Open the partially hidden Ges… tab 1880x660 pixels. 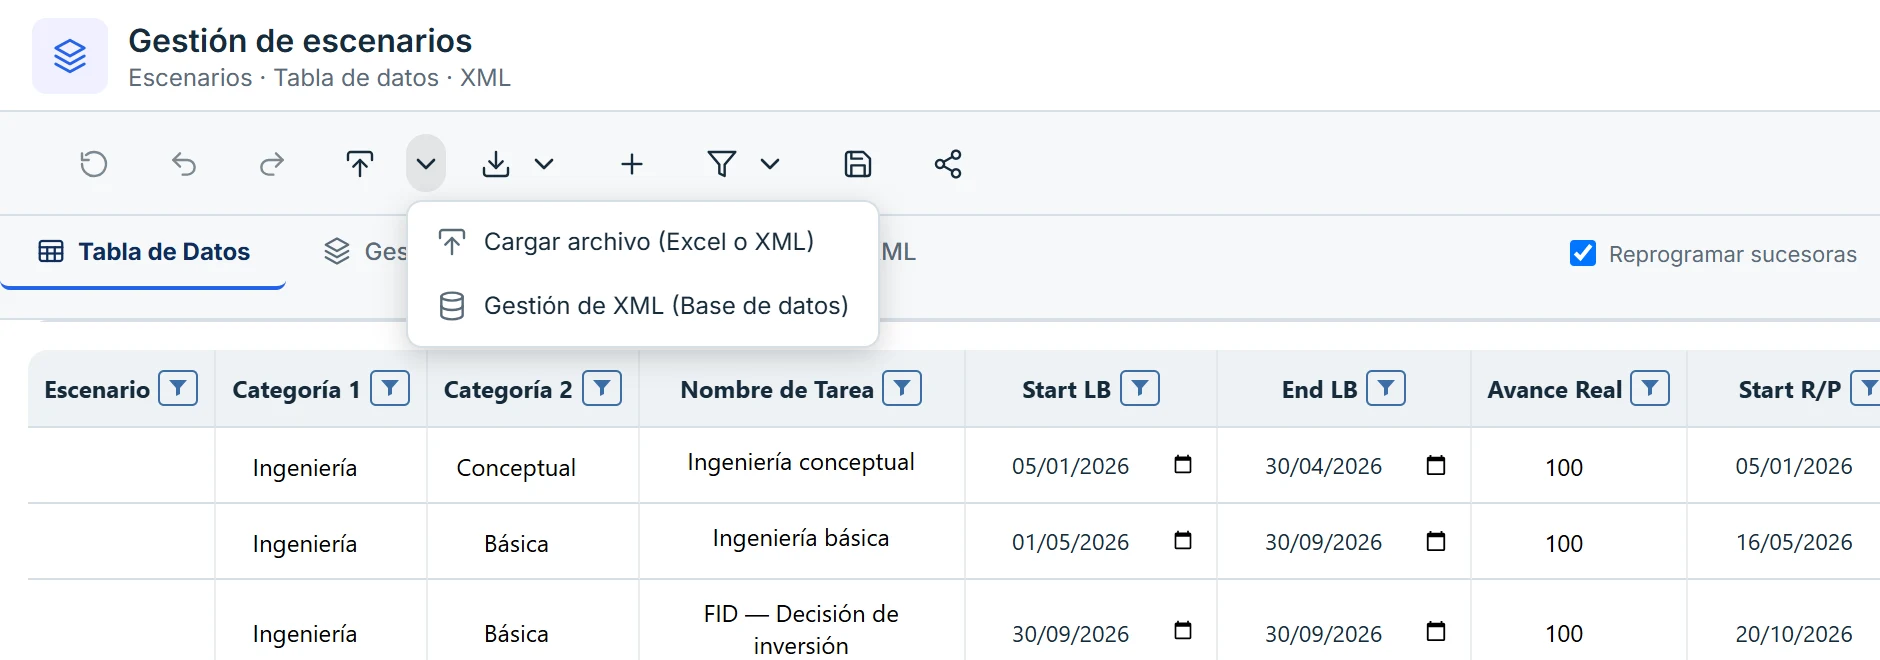point(364,252)
